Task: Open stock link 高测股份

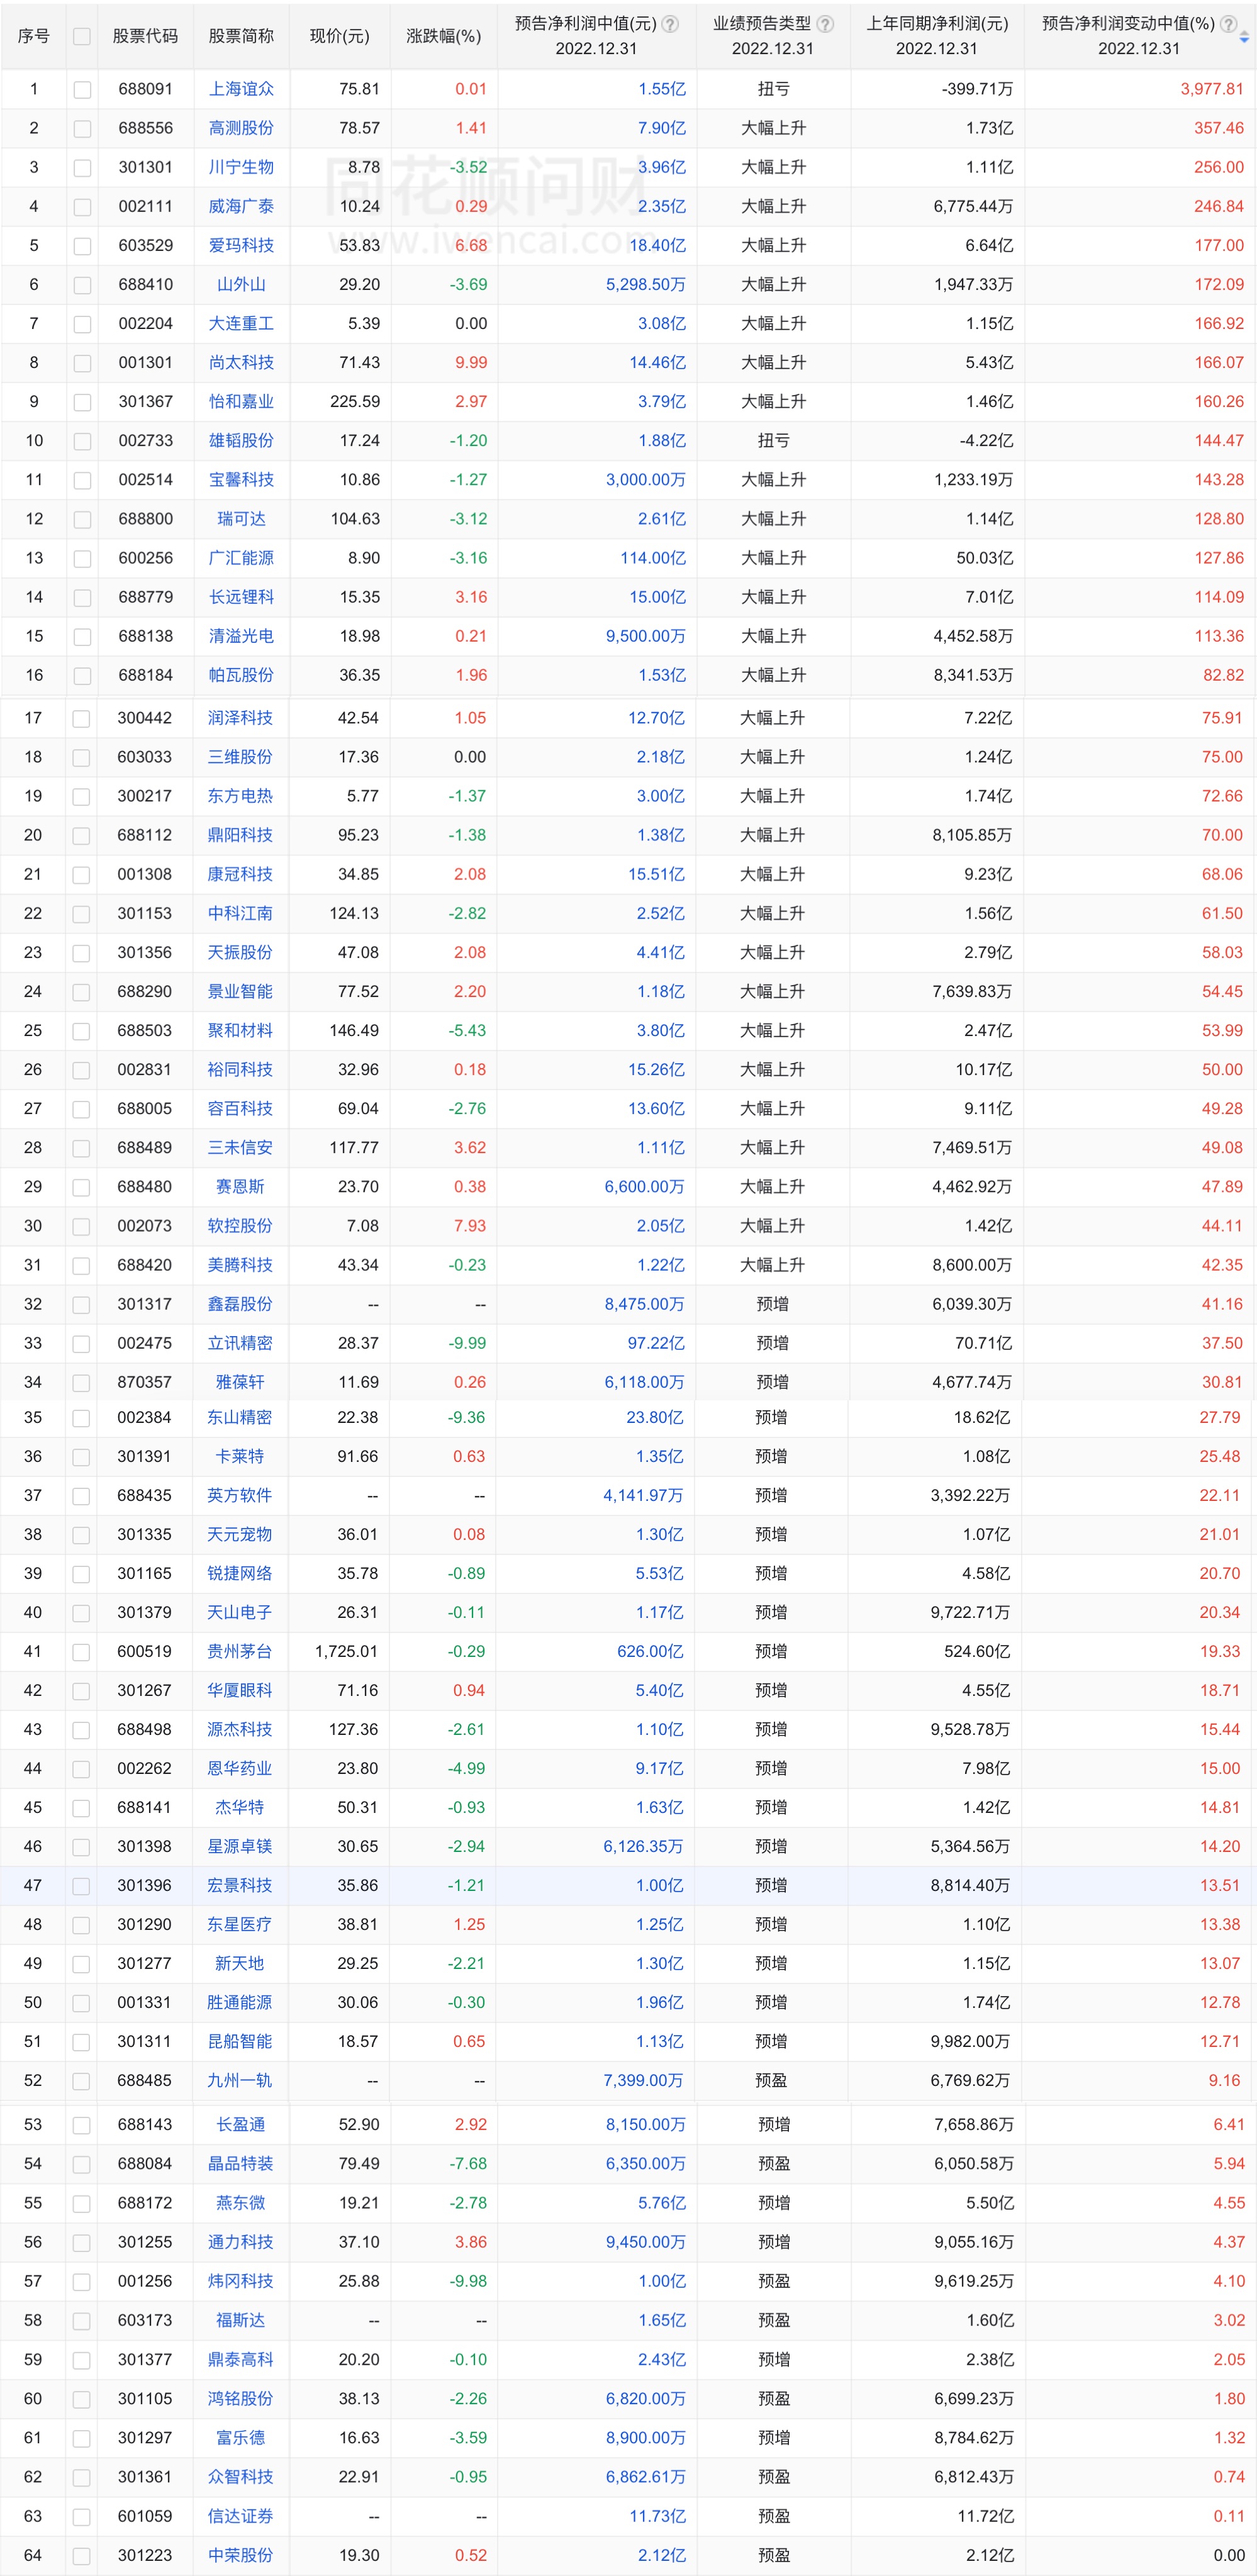Action: point(241,128)
